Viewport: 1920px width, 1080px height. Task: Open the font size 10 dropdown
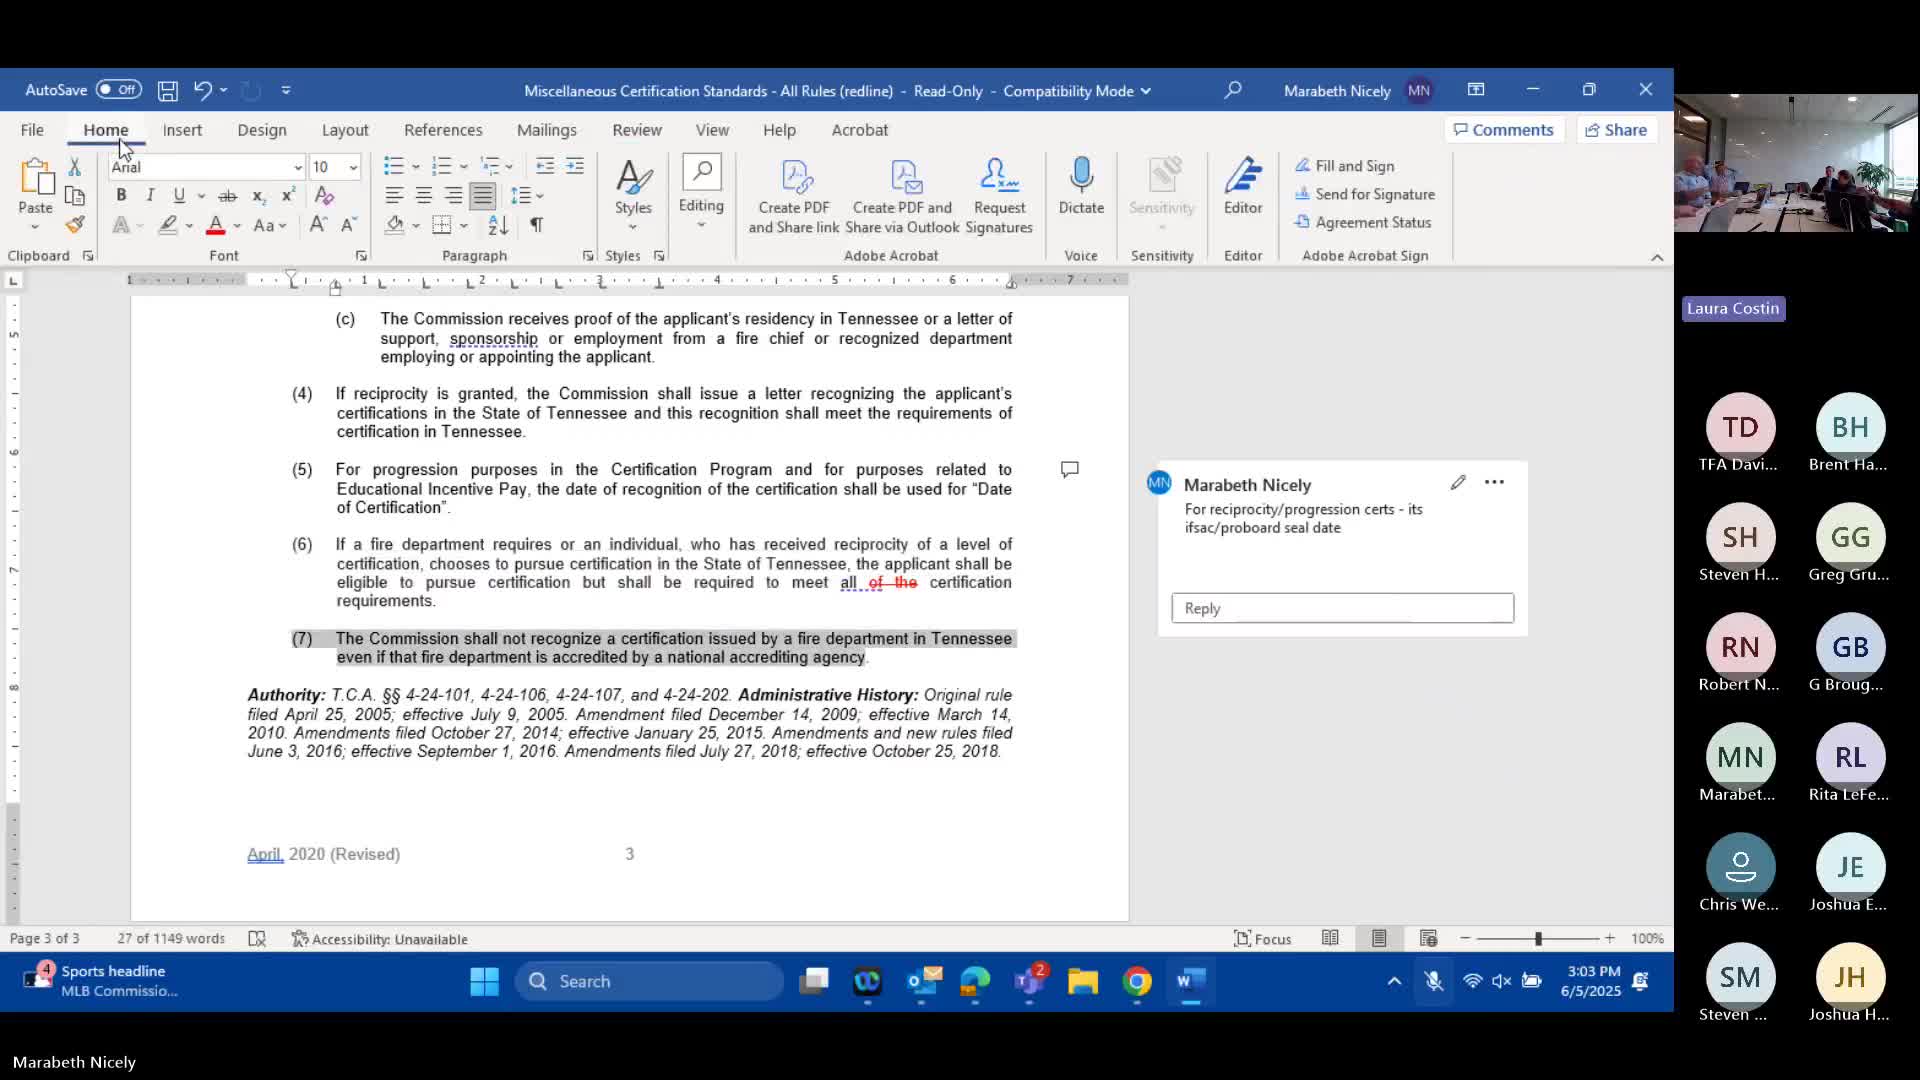click(353, 167)
